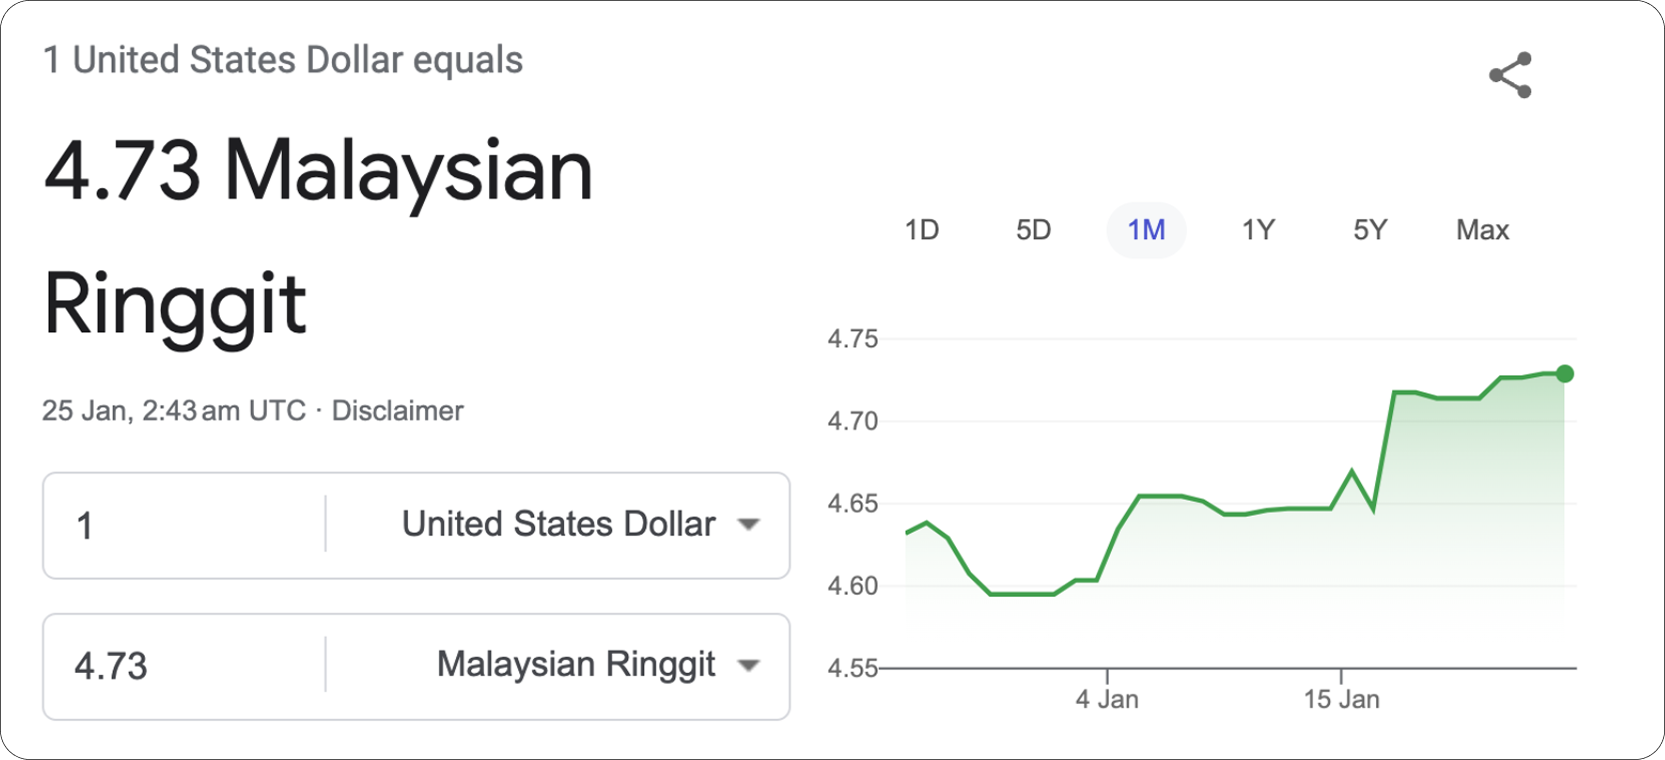This screenshot has width=1665, height=760.
Task: Click the US Dollar amount input field
Action: coord(190,525)
